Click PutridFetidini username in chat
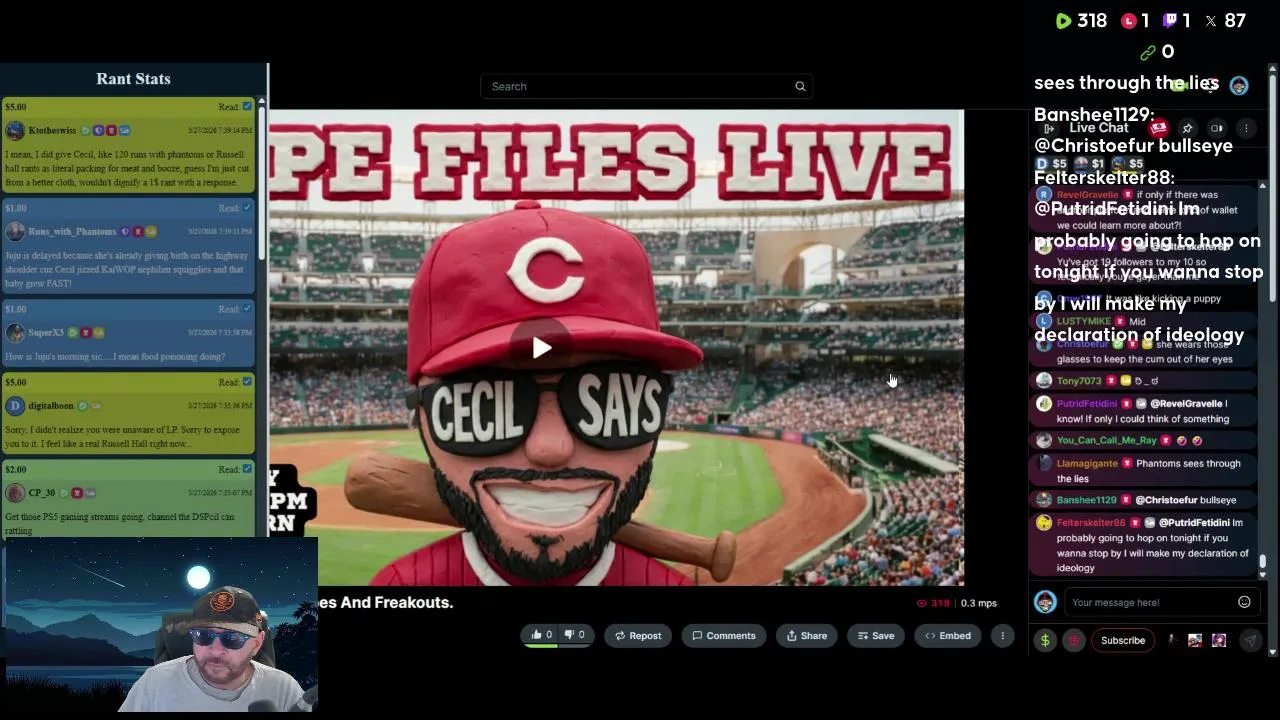The width and height of the screenshot is (1280, 720). coord(1087,404)
